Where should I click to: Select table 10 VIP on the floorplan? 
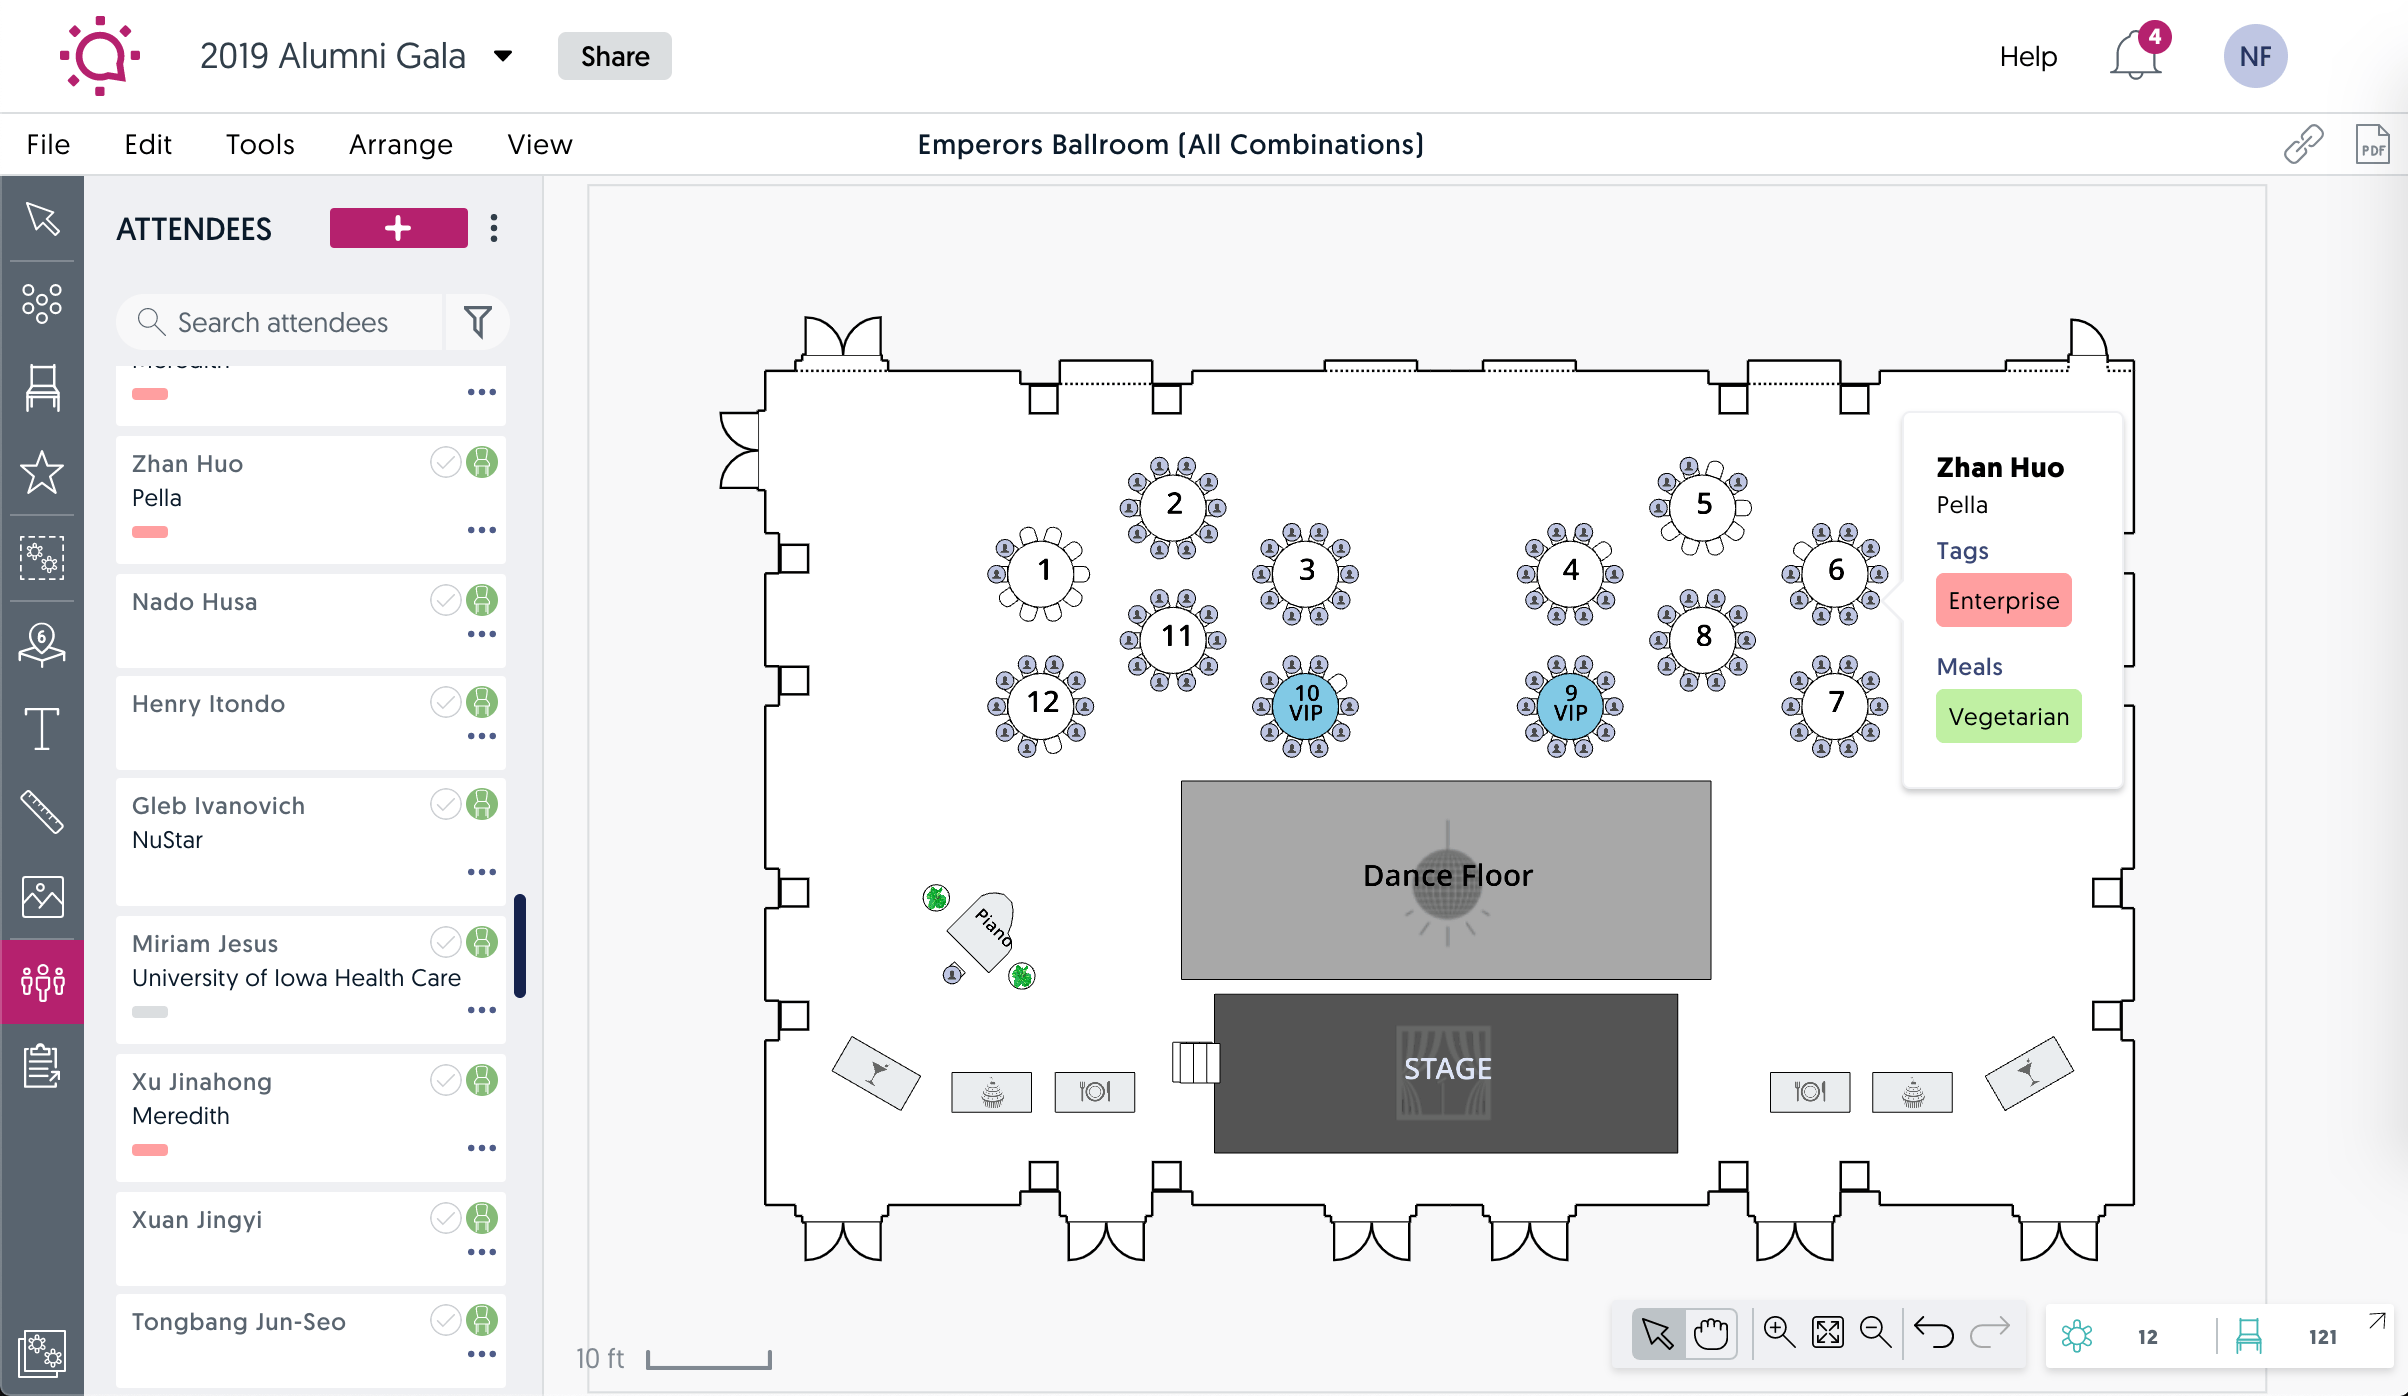click(1306, 704)
